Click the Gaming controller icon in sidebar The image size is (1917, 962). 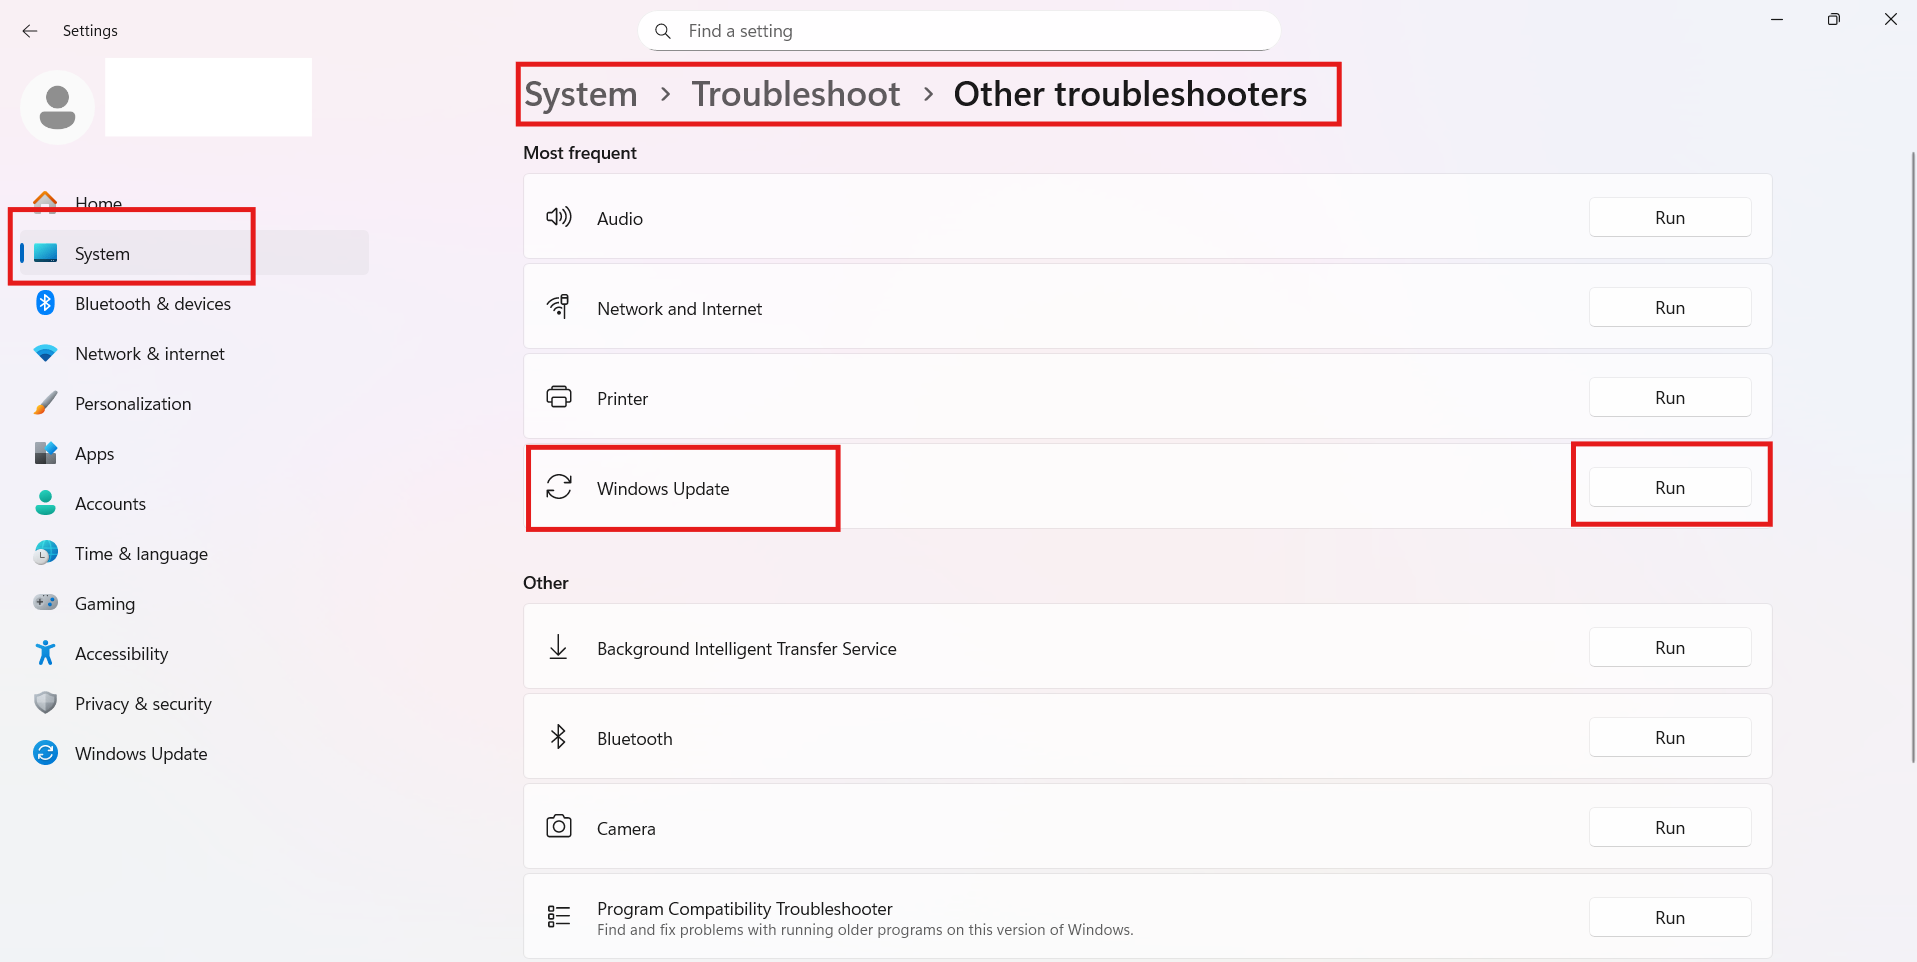click(x=45, y=603)
